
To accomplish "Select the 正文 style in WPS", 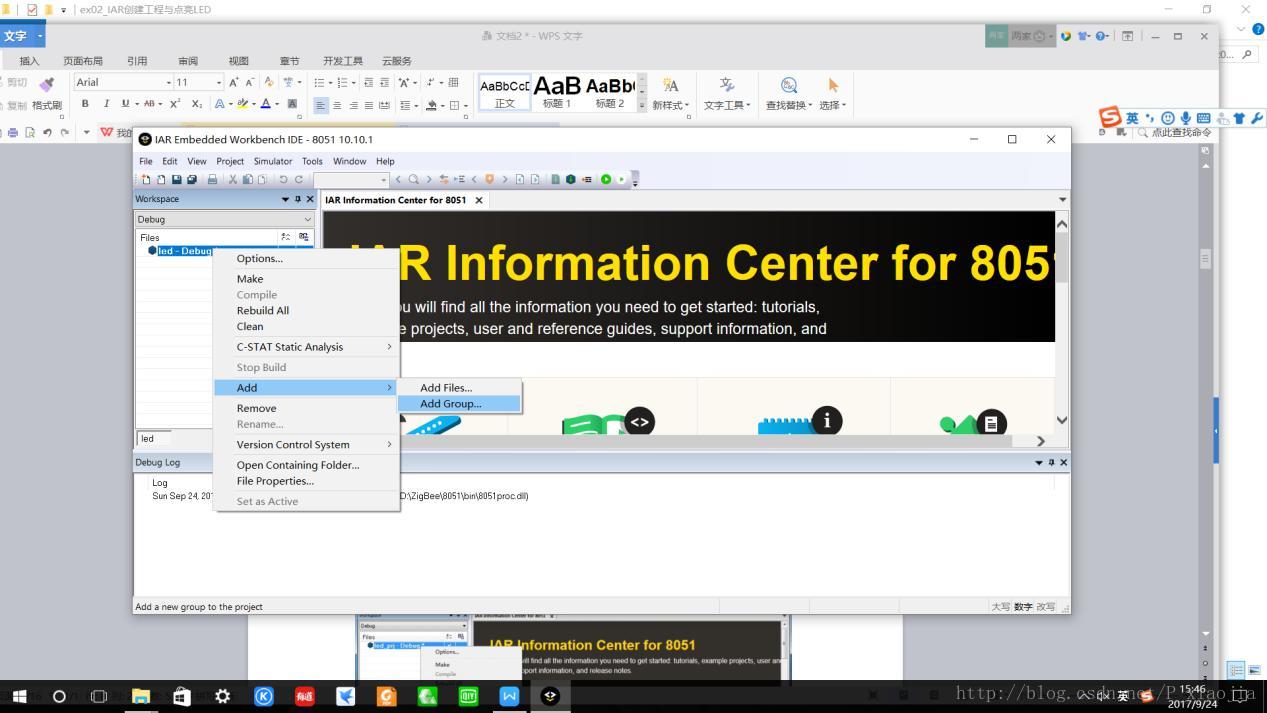I will pyautogui.click(x=505, y=92).
